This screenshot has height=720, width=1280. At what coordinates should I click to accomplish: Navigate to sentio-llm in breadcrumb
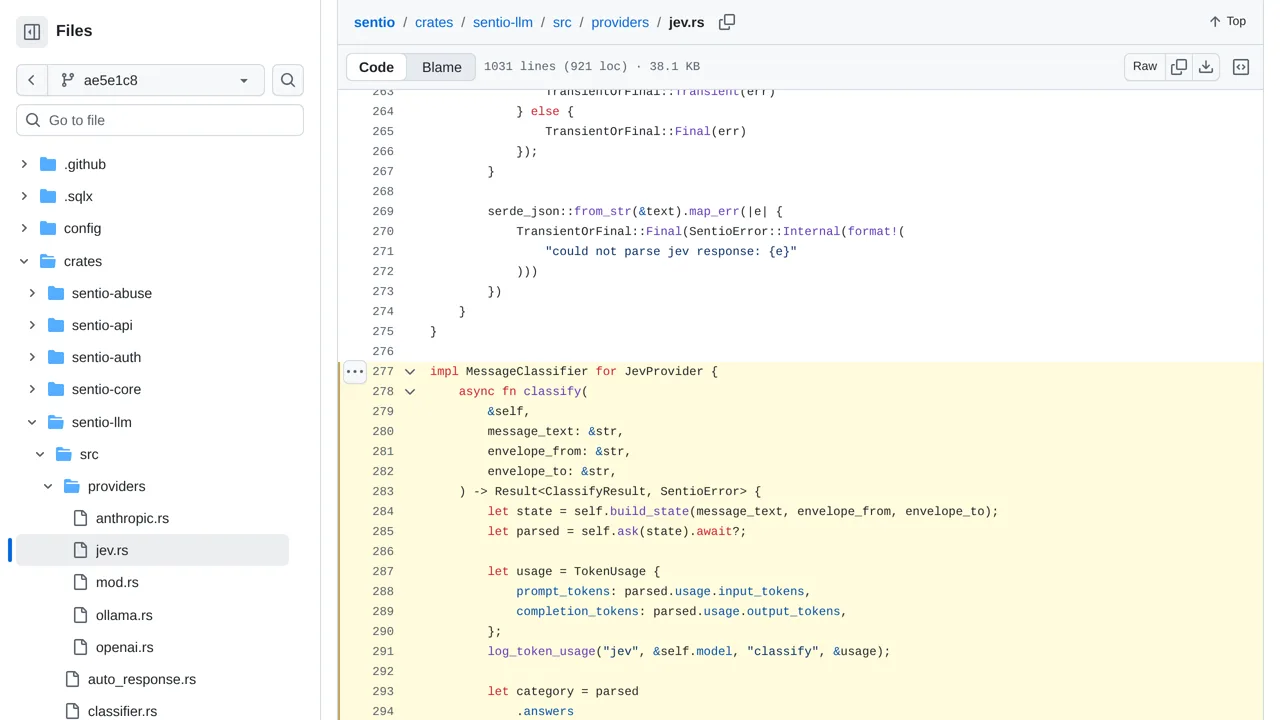[x=503, y=22]
